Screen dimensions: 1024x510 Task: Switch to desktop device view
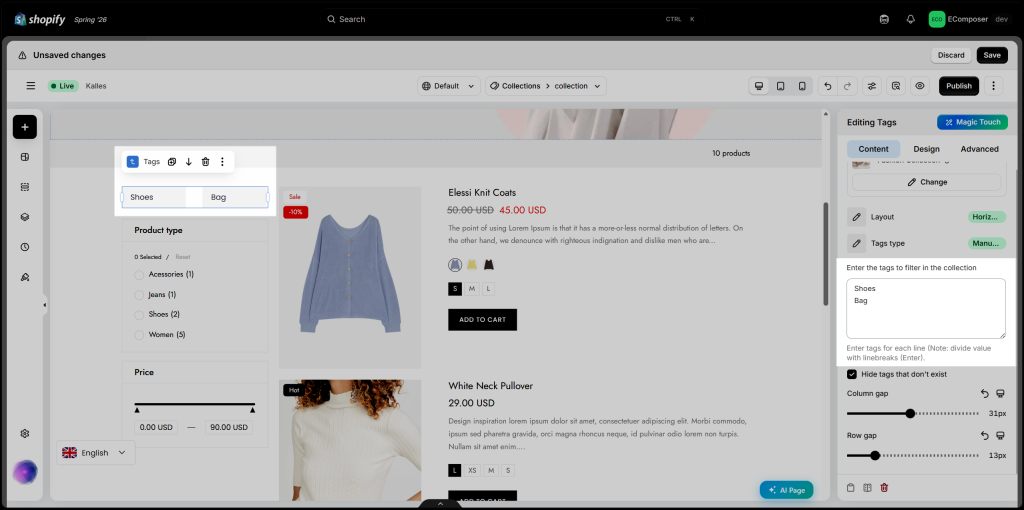click(x=759, y=86)
